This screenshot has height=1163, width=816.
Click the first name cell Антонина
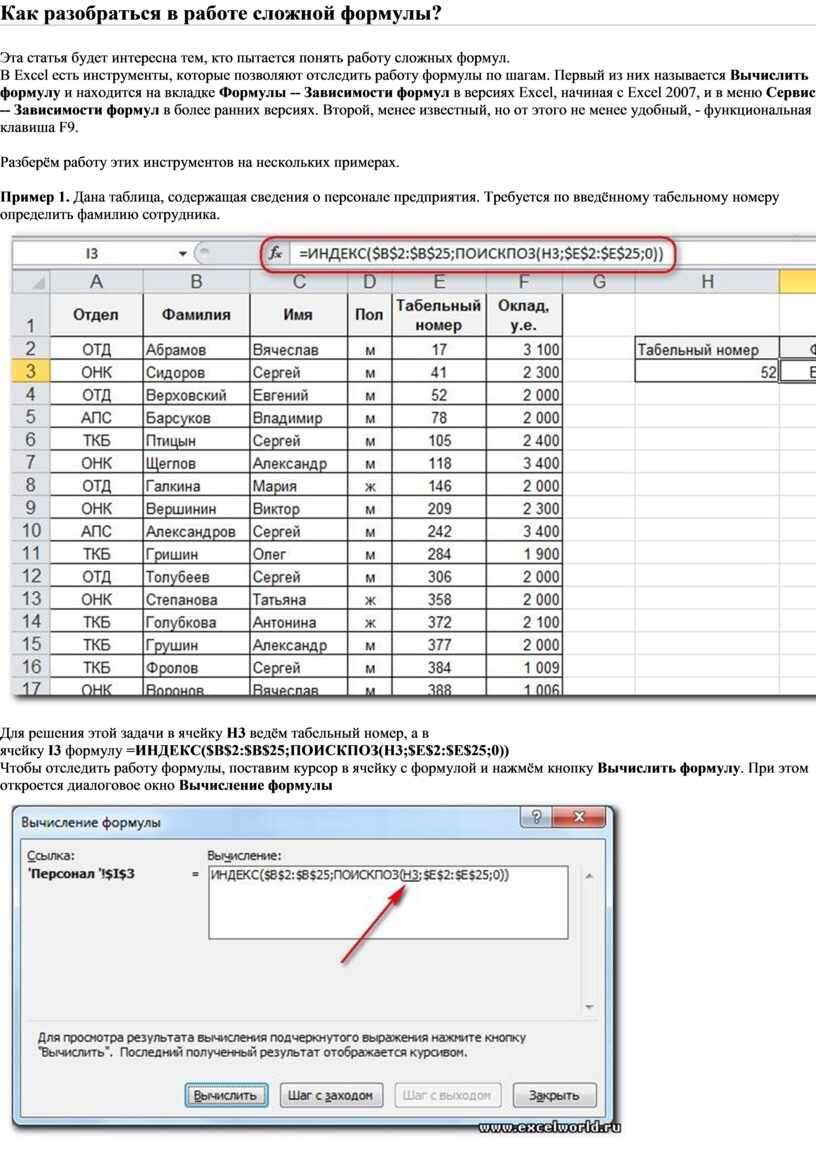click(x=299, y=622)
